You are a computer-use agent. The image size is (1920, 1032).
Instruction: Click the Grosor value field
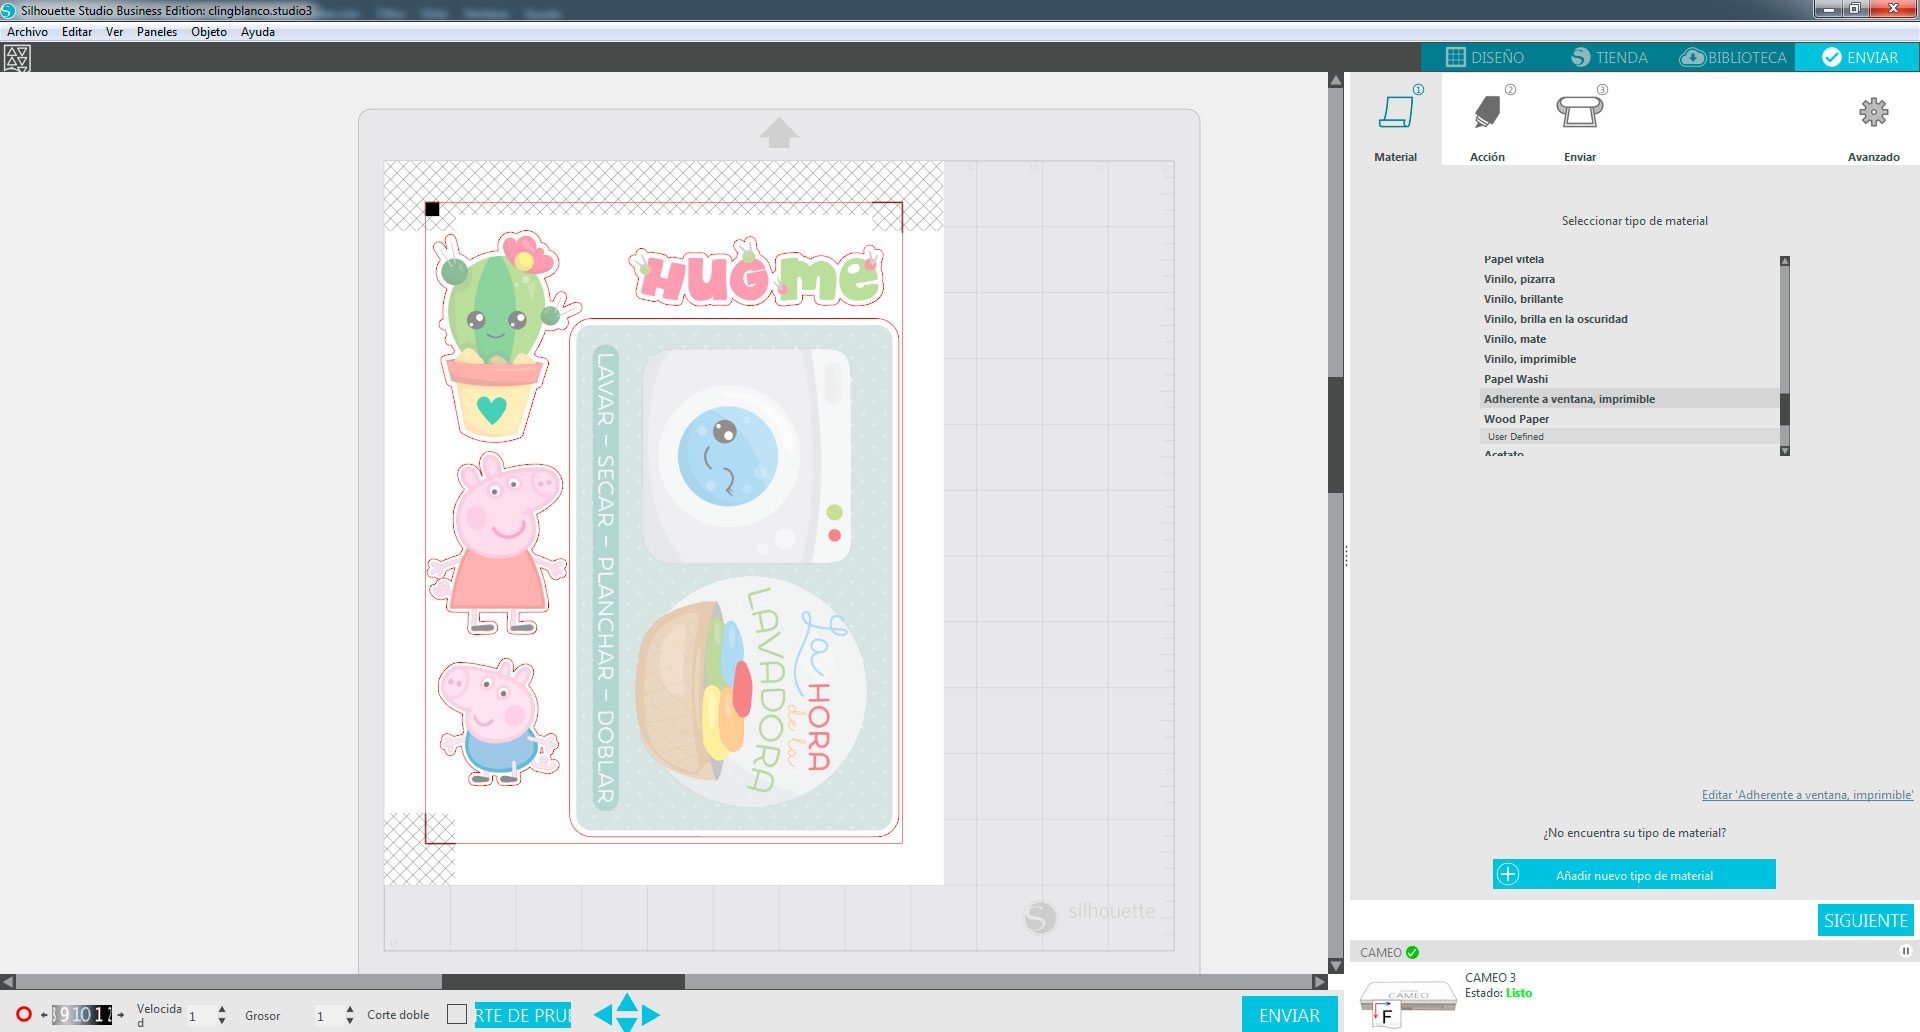pos(328,1015)
